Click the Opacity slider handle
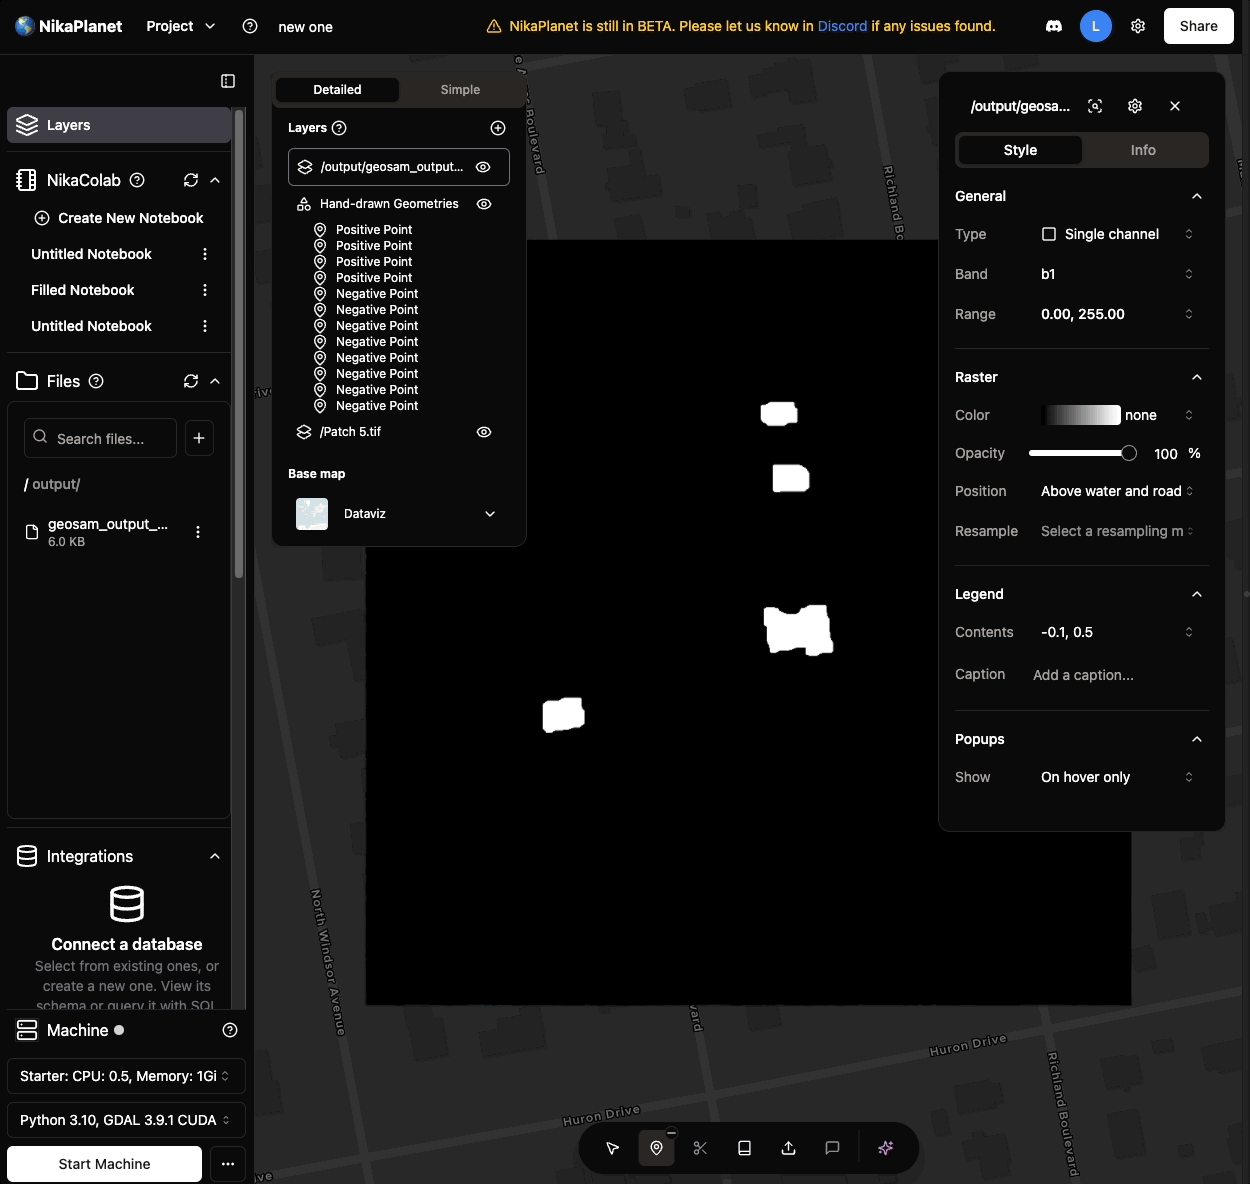1250x1184 pixels. coord(1129,453)
